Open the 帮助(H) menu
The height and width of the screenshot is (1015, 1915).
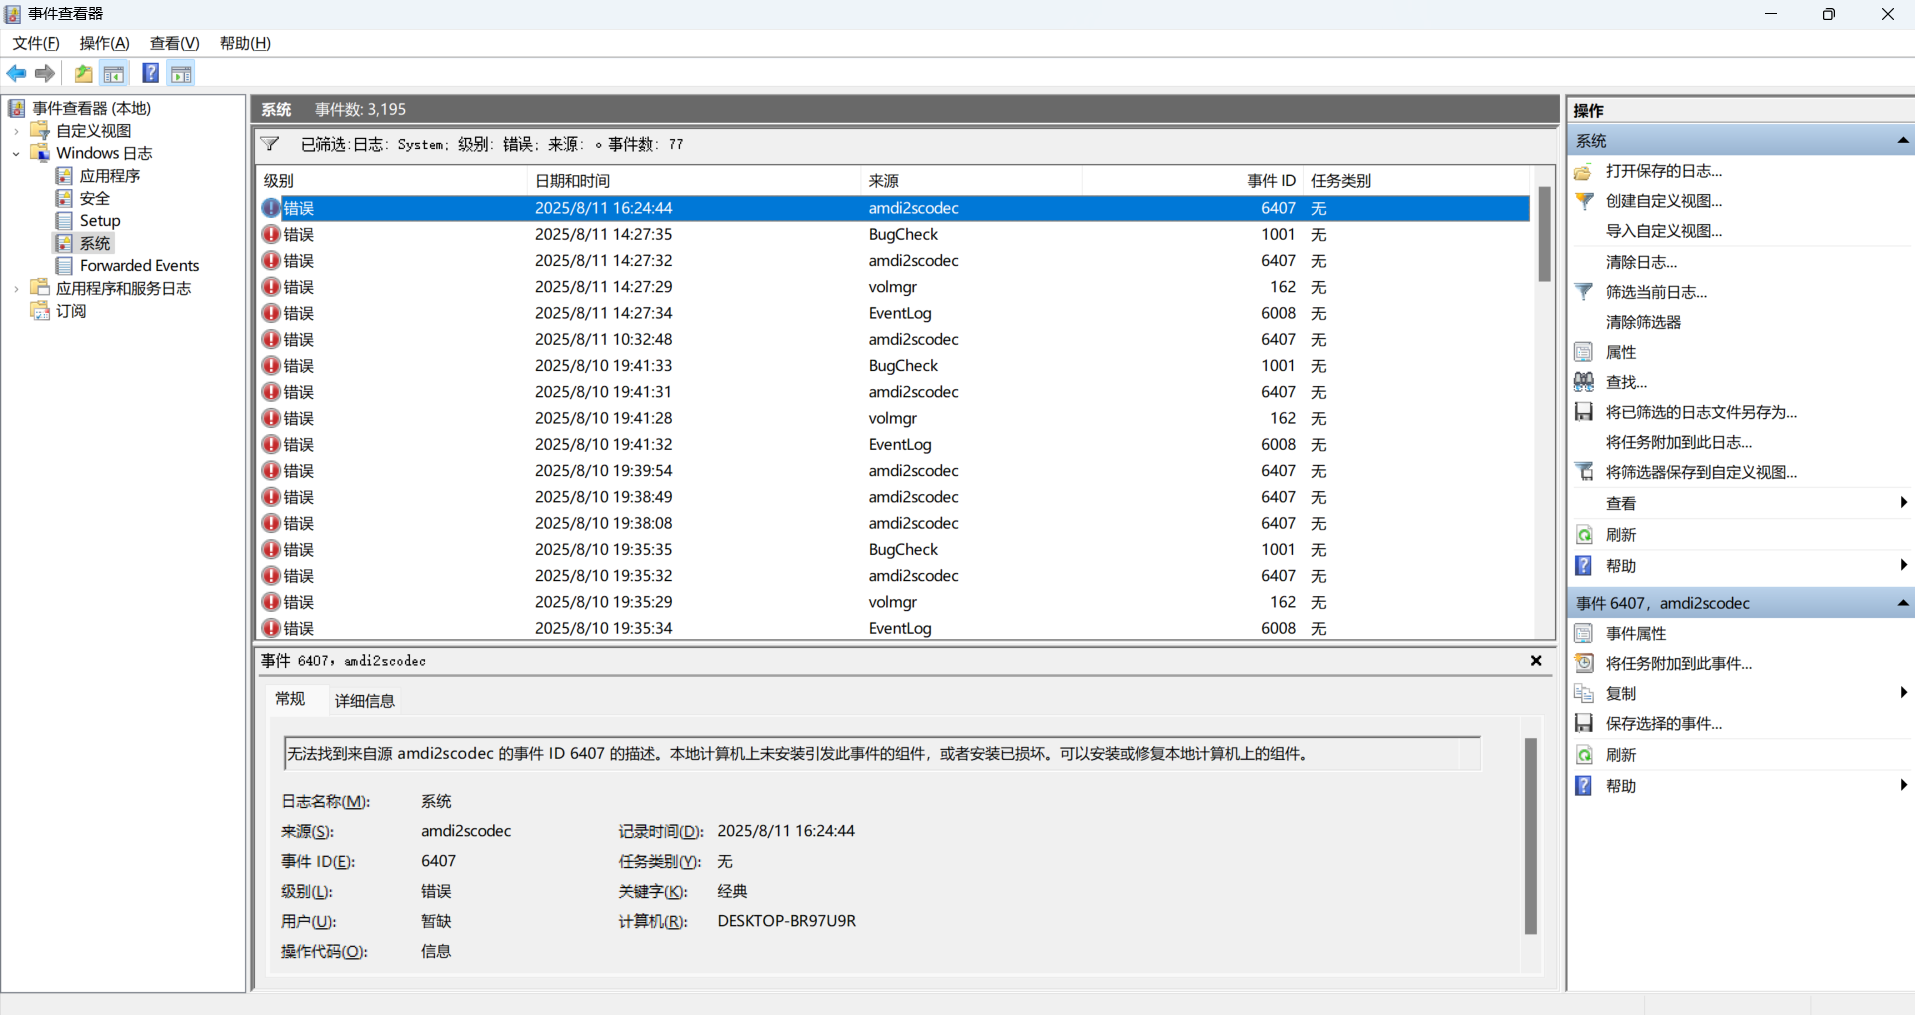[245, 43]
